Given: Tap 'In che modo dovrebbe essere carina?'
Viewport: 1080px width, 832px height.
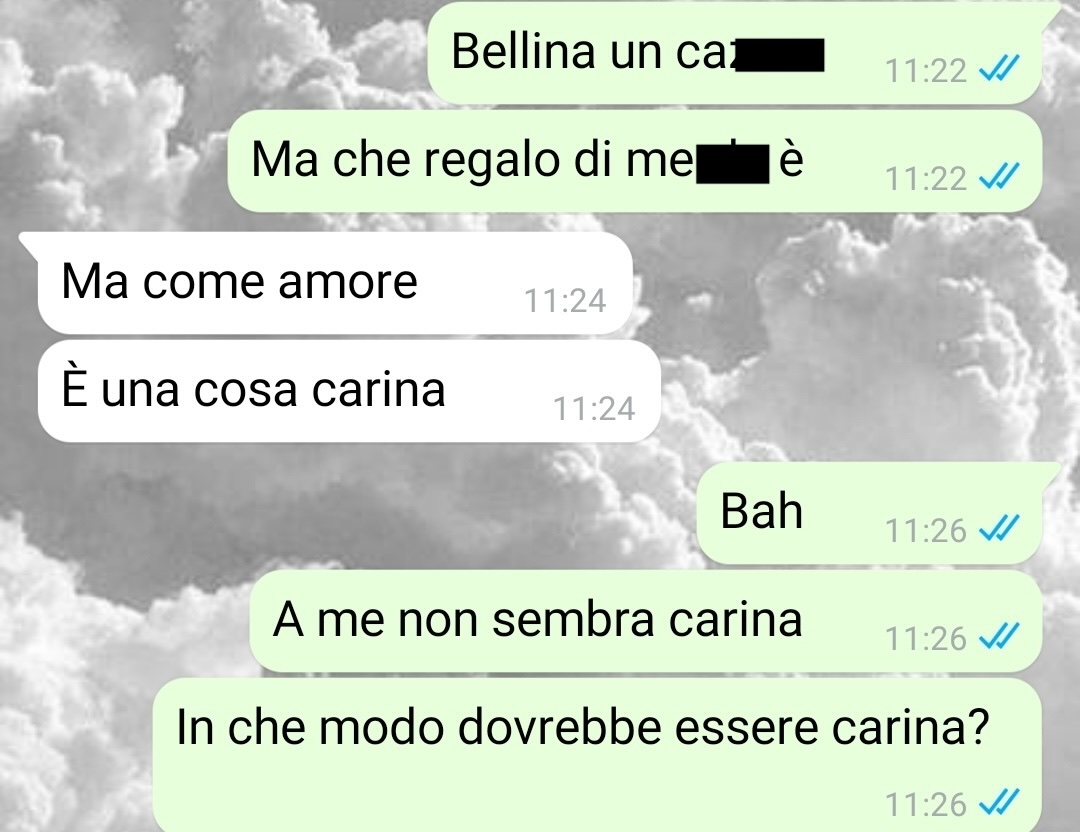Looking at the screenshot, I should click(596, 755).
